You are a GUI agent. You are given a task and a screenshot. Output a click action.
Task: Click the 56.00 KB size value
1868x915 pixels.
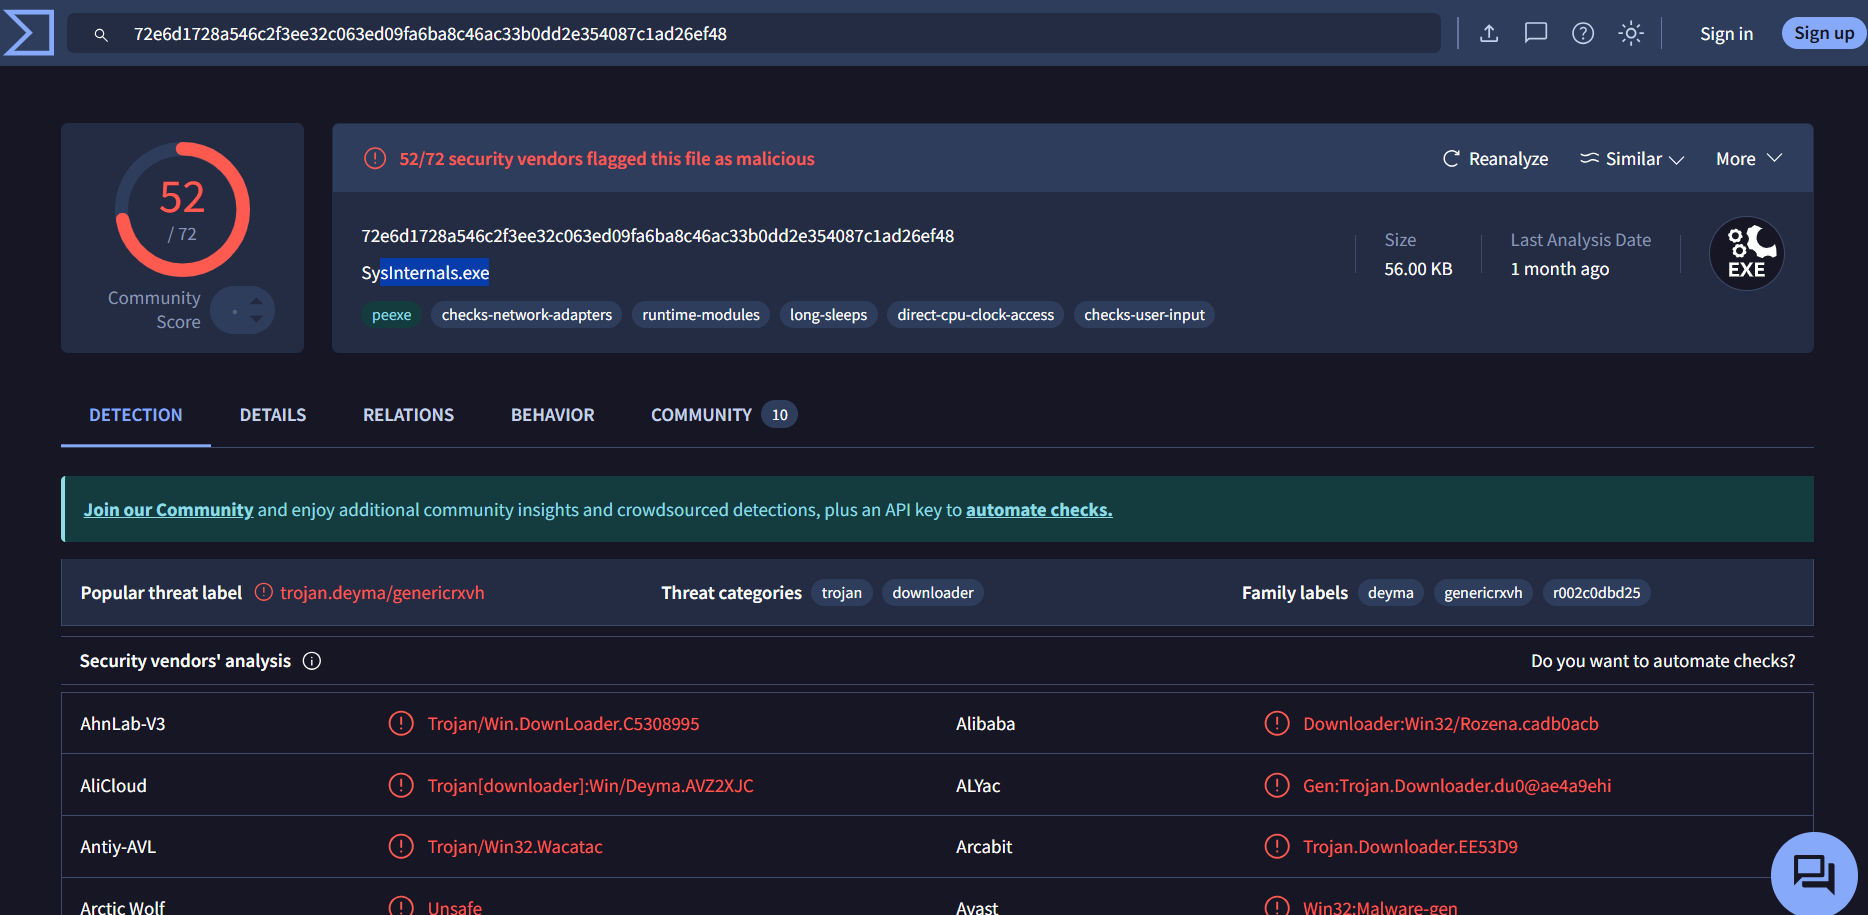click(x=1418, y=269)
